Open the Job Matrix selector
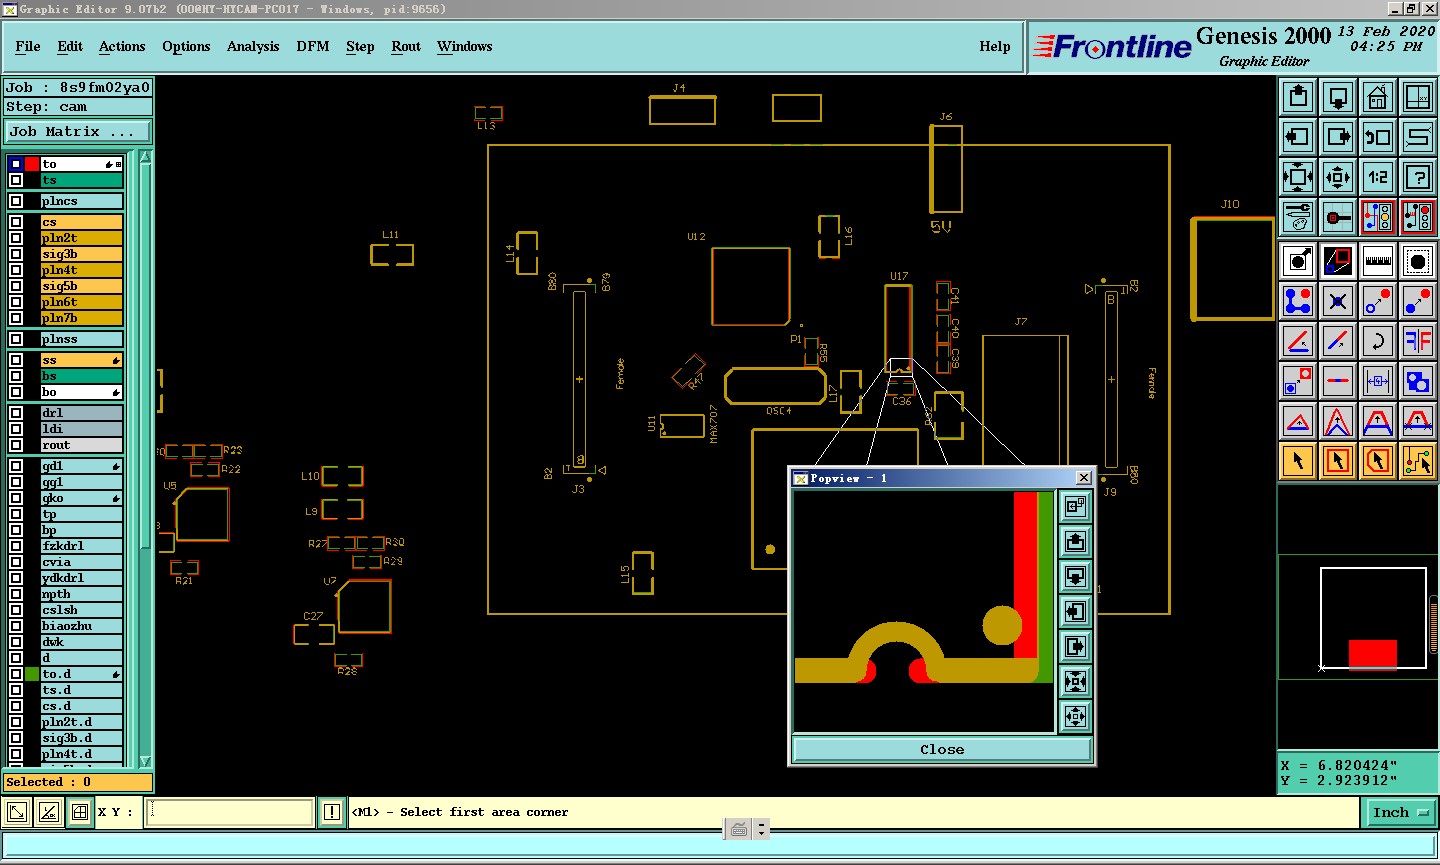The height and width of the screenshot is (865, 1440). coord(78,132)
